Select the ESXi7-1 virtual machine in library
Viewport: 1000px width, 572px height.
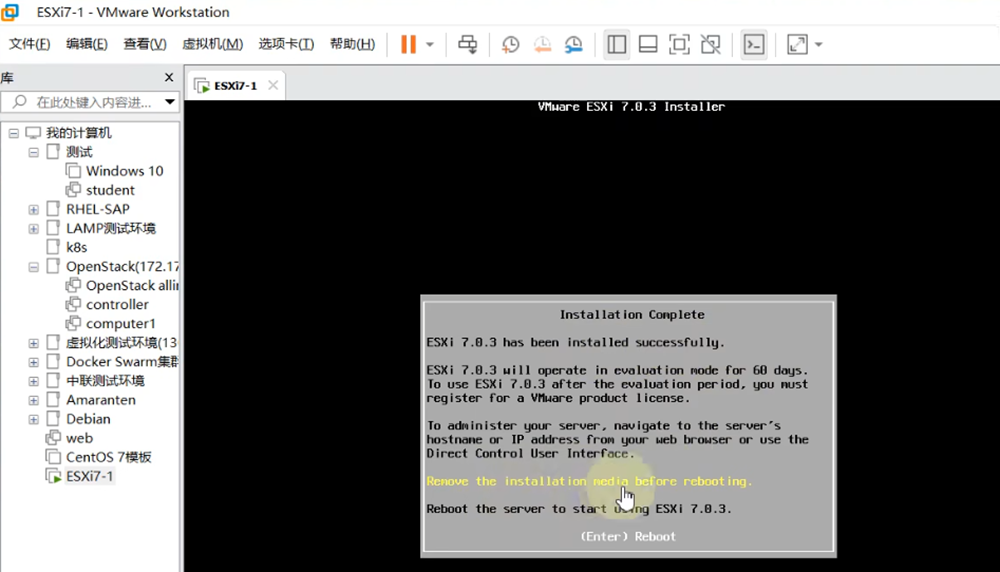[x=89, y=476]
